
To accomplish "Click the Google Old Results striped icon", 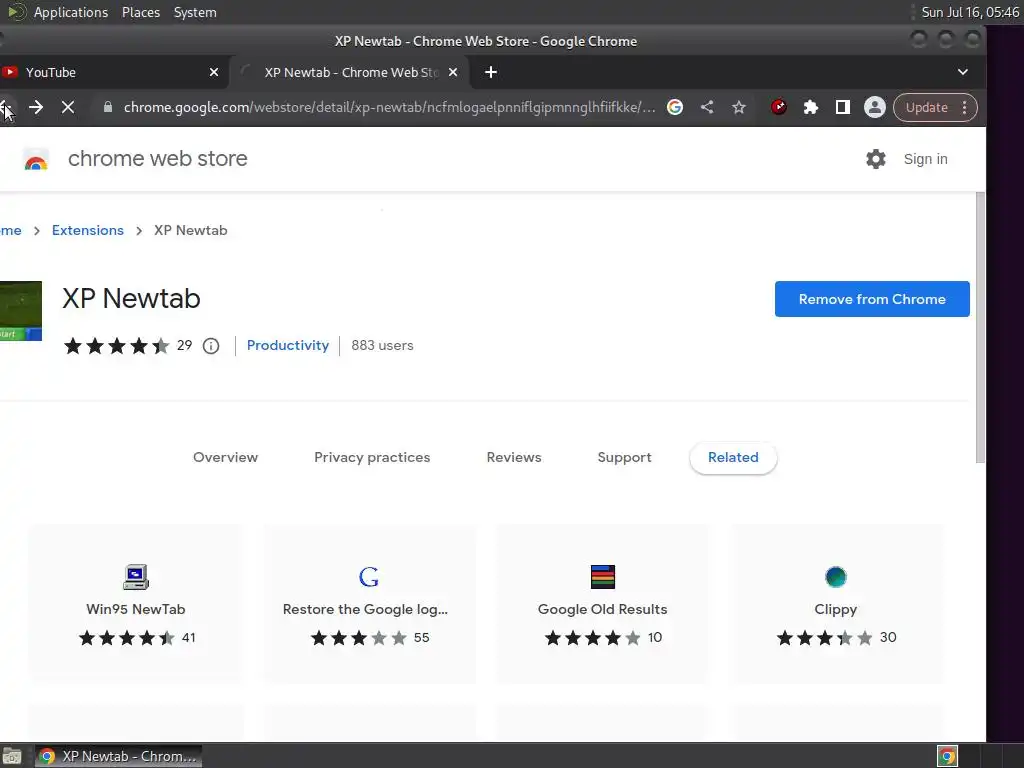I will point(603,577).
